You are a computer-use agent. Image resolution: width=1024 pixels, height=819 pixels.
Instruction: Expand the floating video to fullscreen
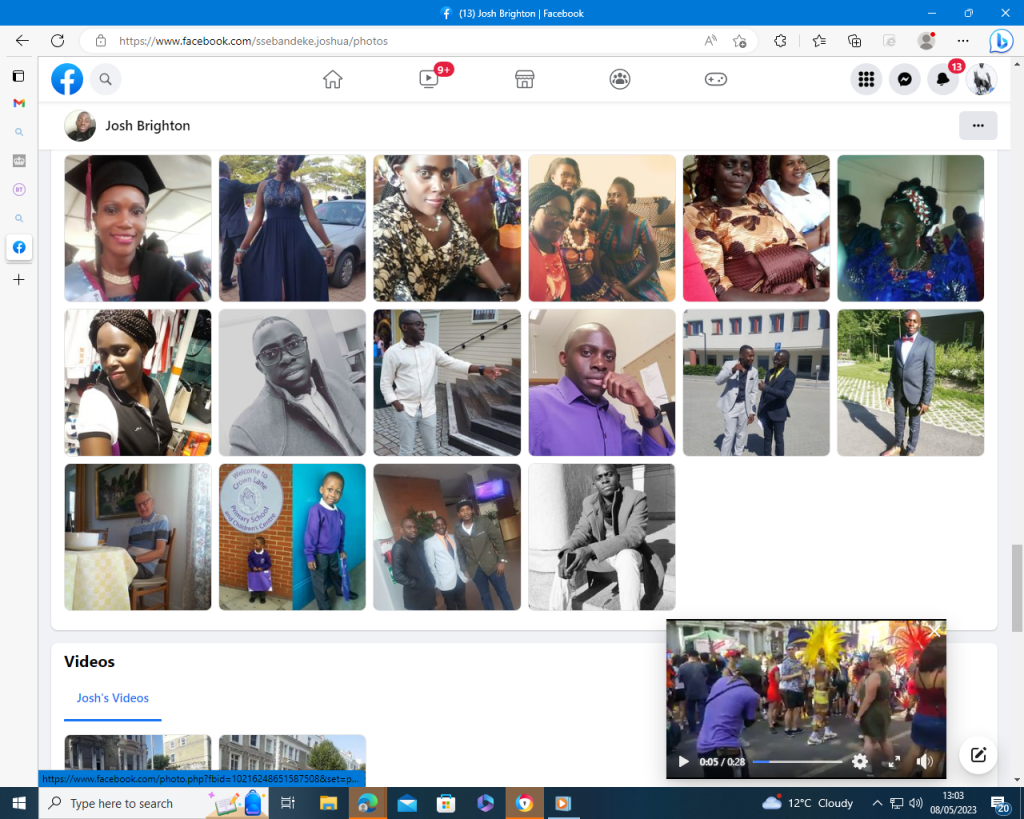894,762
